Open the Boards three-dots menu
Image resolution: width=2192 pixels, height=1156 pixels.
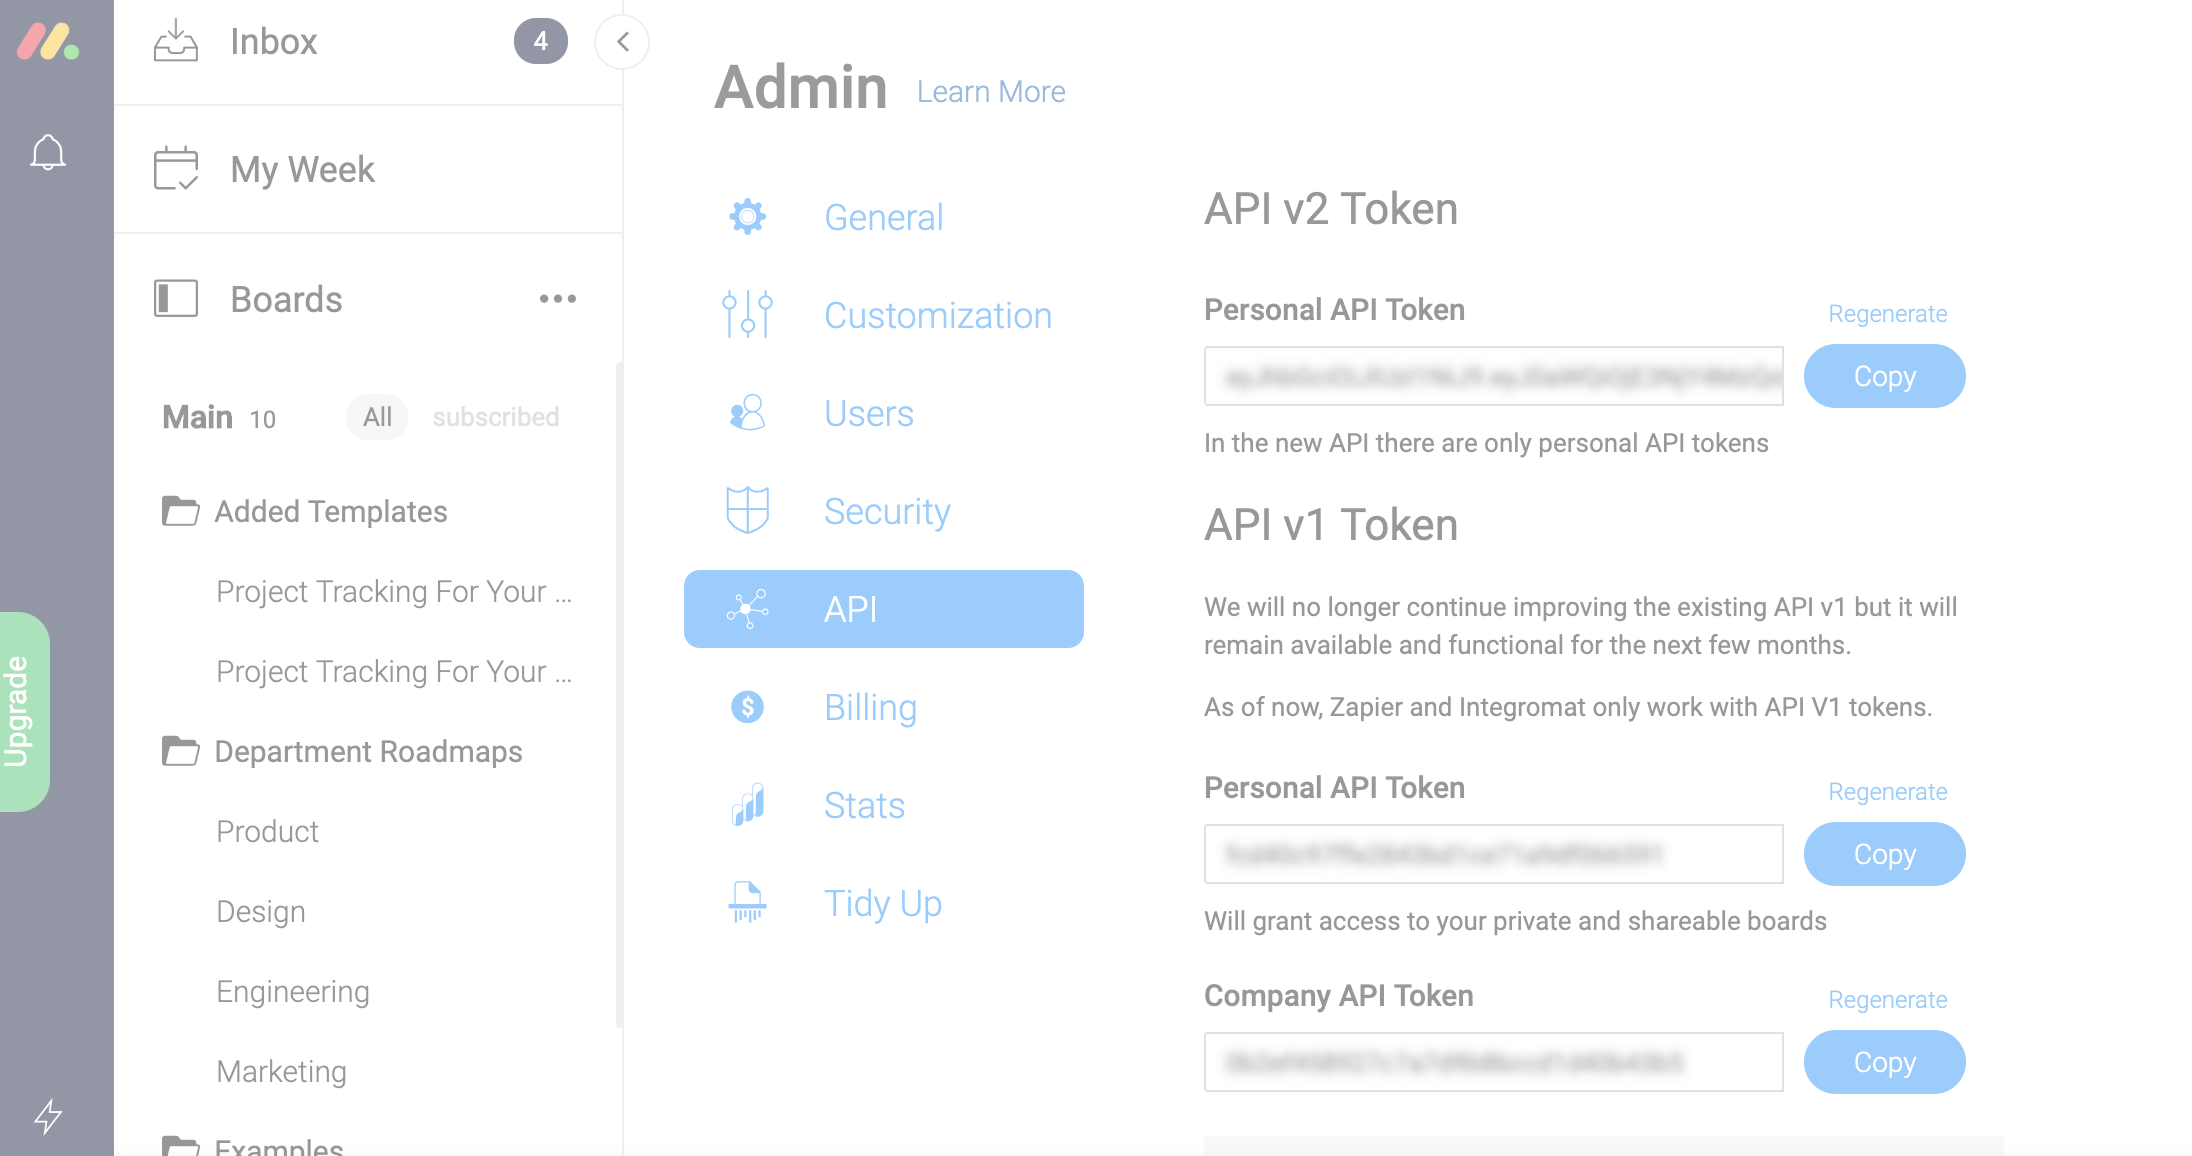pyautogui.click(x=557, y=298)
